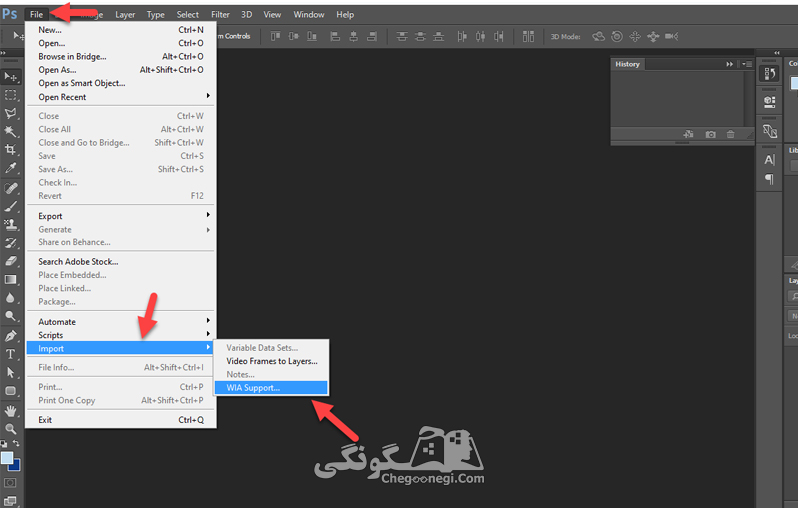Choose Search Adobe Stock...
Viewport: 798px width, 508px height.
pos(121,262)
